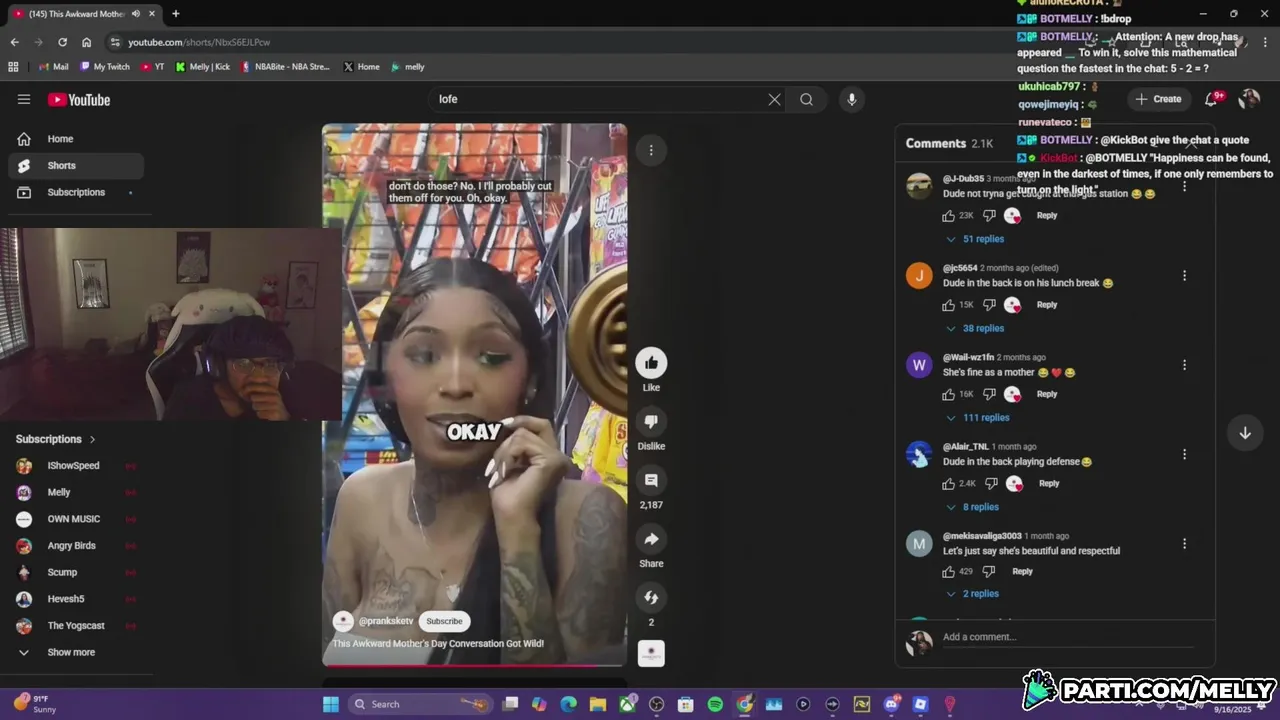Open Discord from taskbar
1280x720 pixels.
tap(891, 704)
